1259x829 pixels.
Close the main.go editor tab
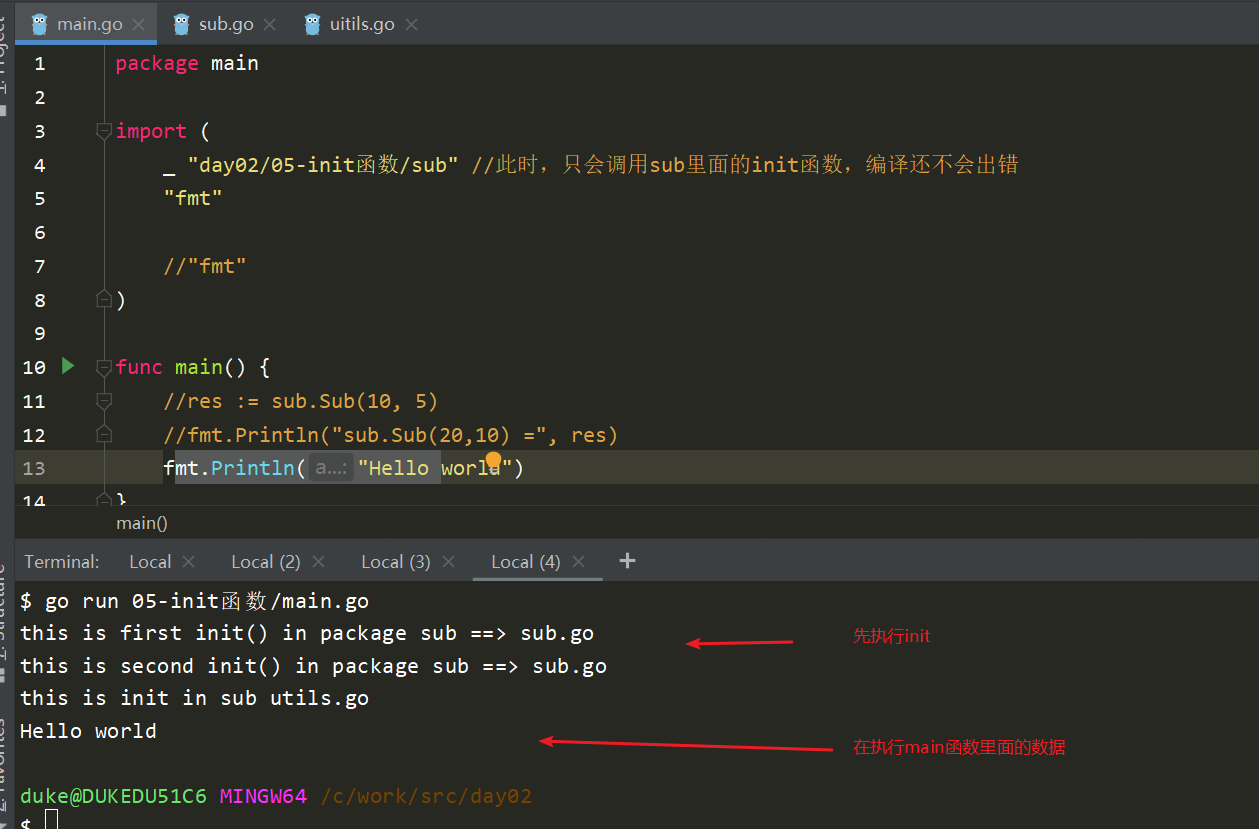pos(139,24)
